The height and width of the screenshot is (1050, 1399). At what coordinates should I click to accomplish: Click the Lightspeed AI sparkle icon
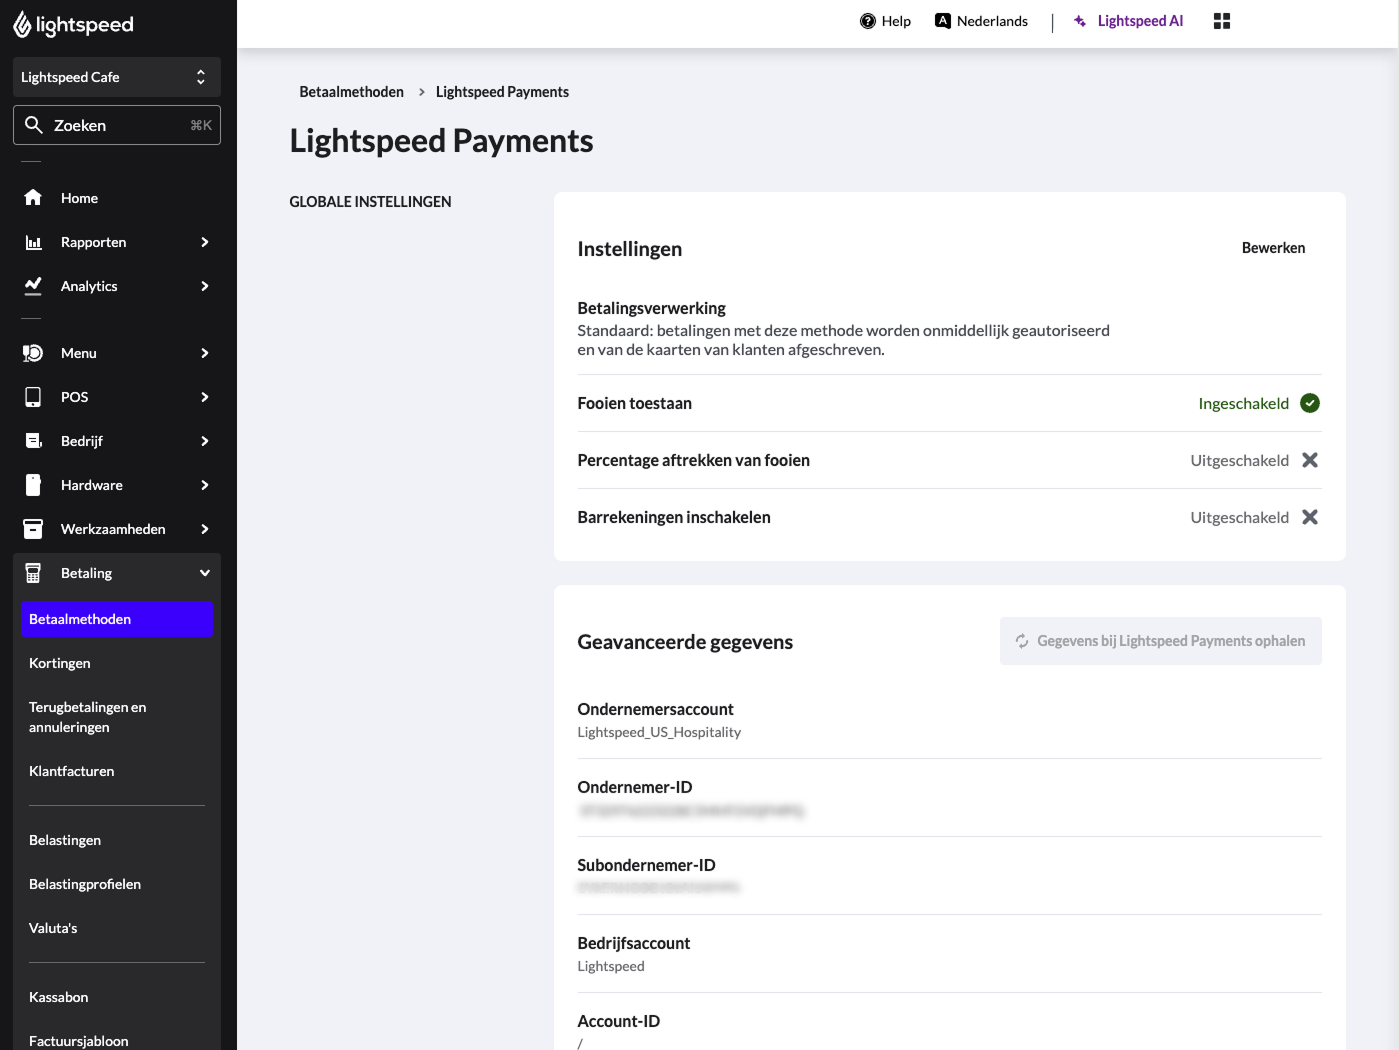coord(1080,21)
